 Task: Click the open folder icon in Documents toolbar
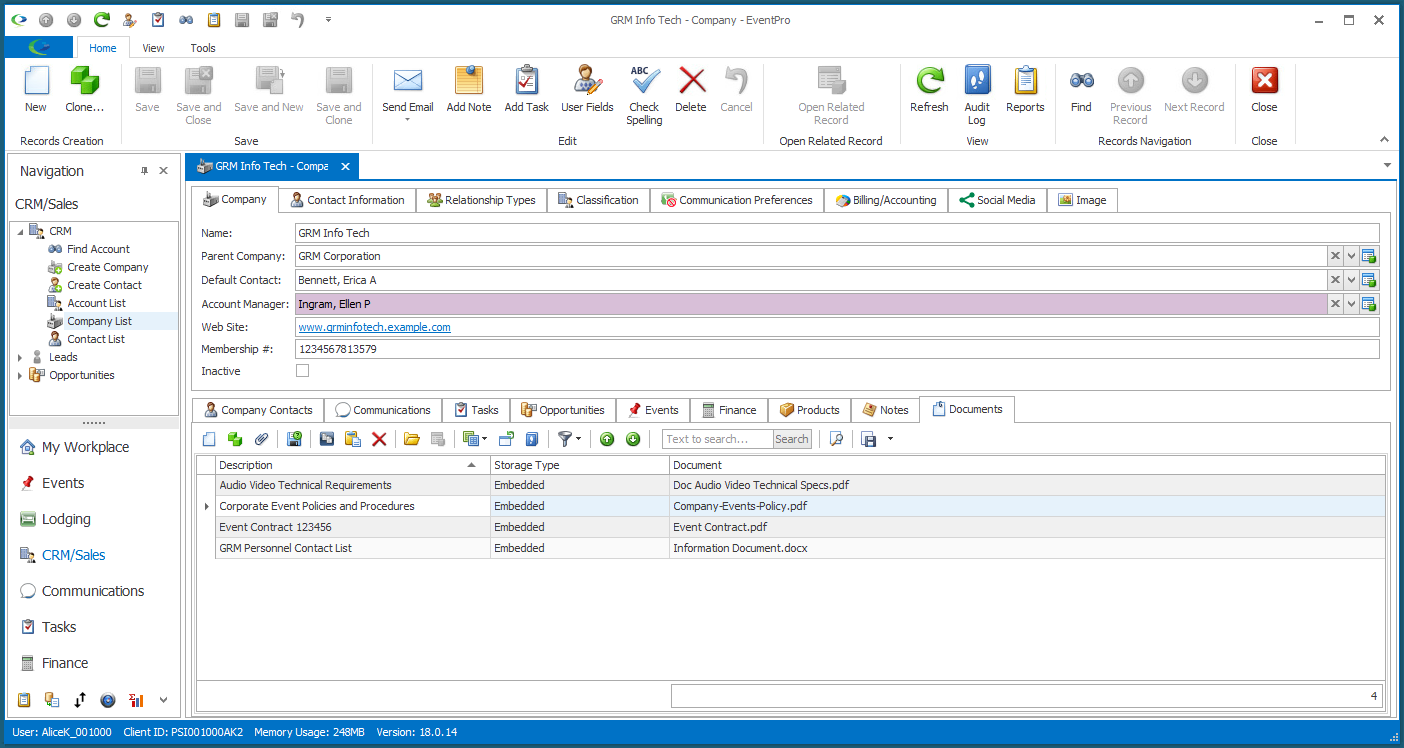(411, 438)
